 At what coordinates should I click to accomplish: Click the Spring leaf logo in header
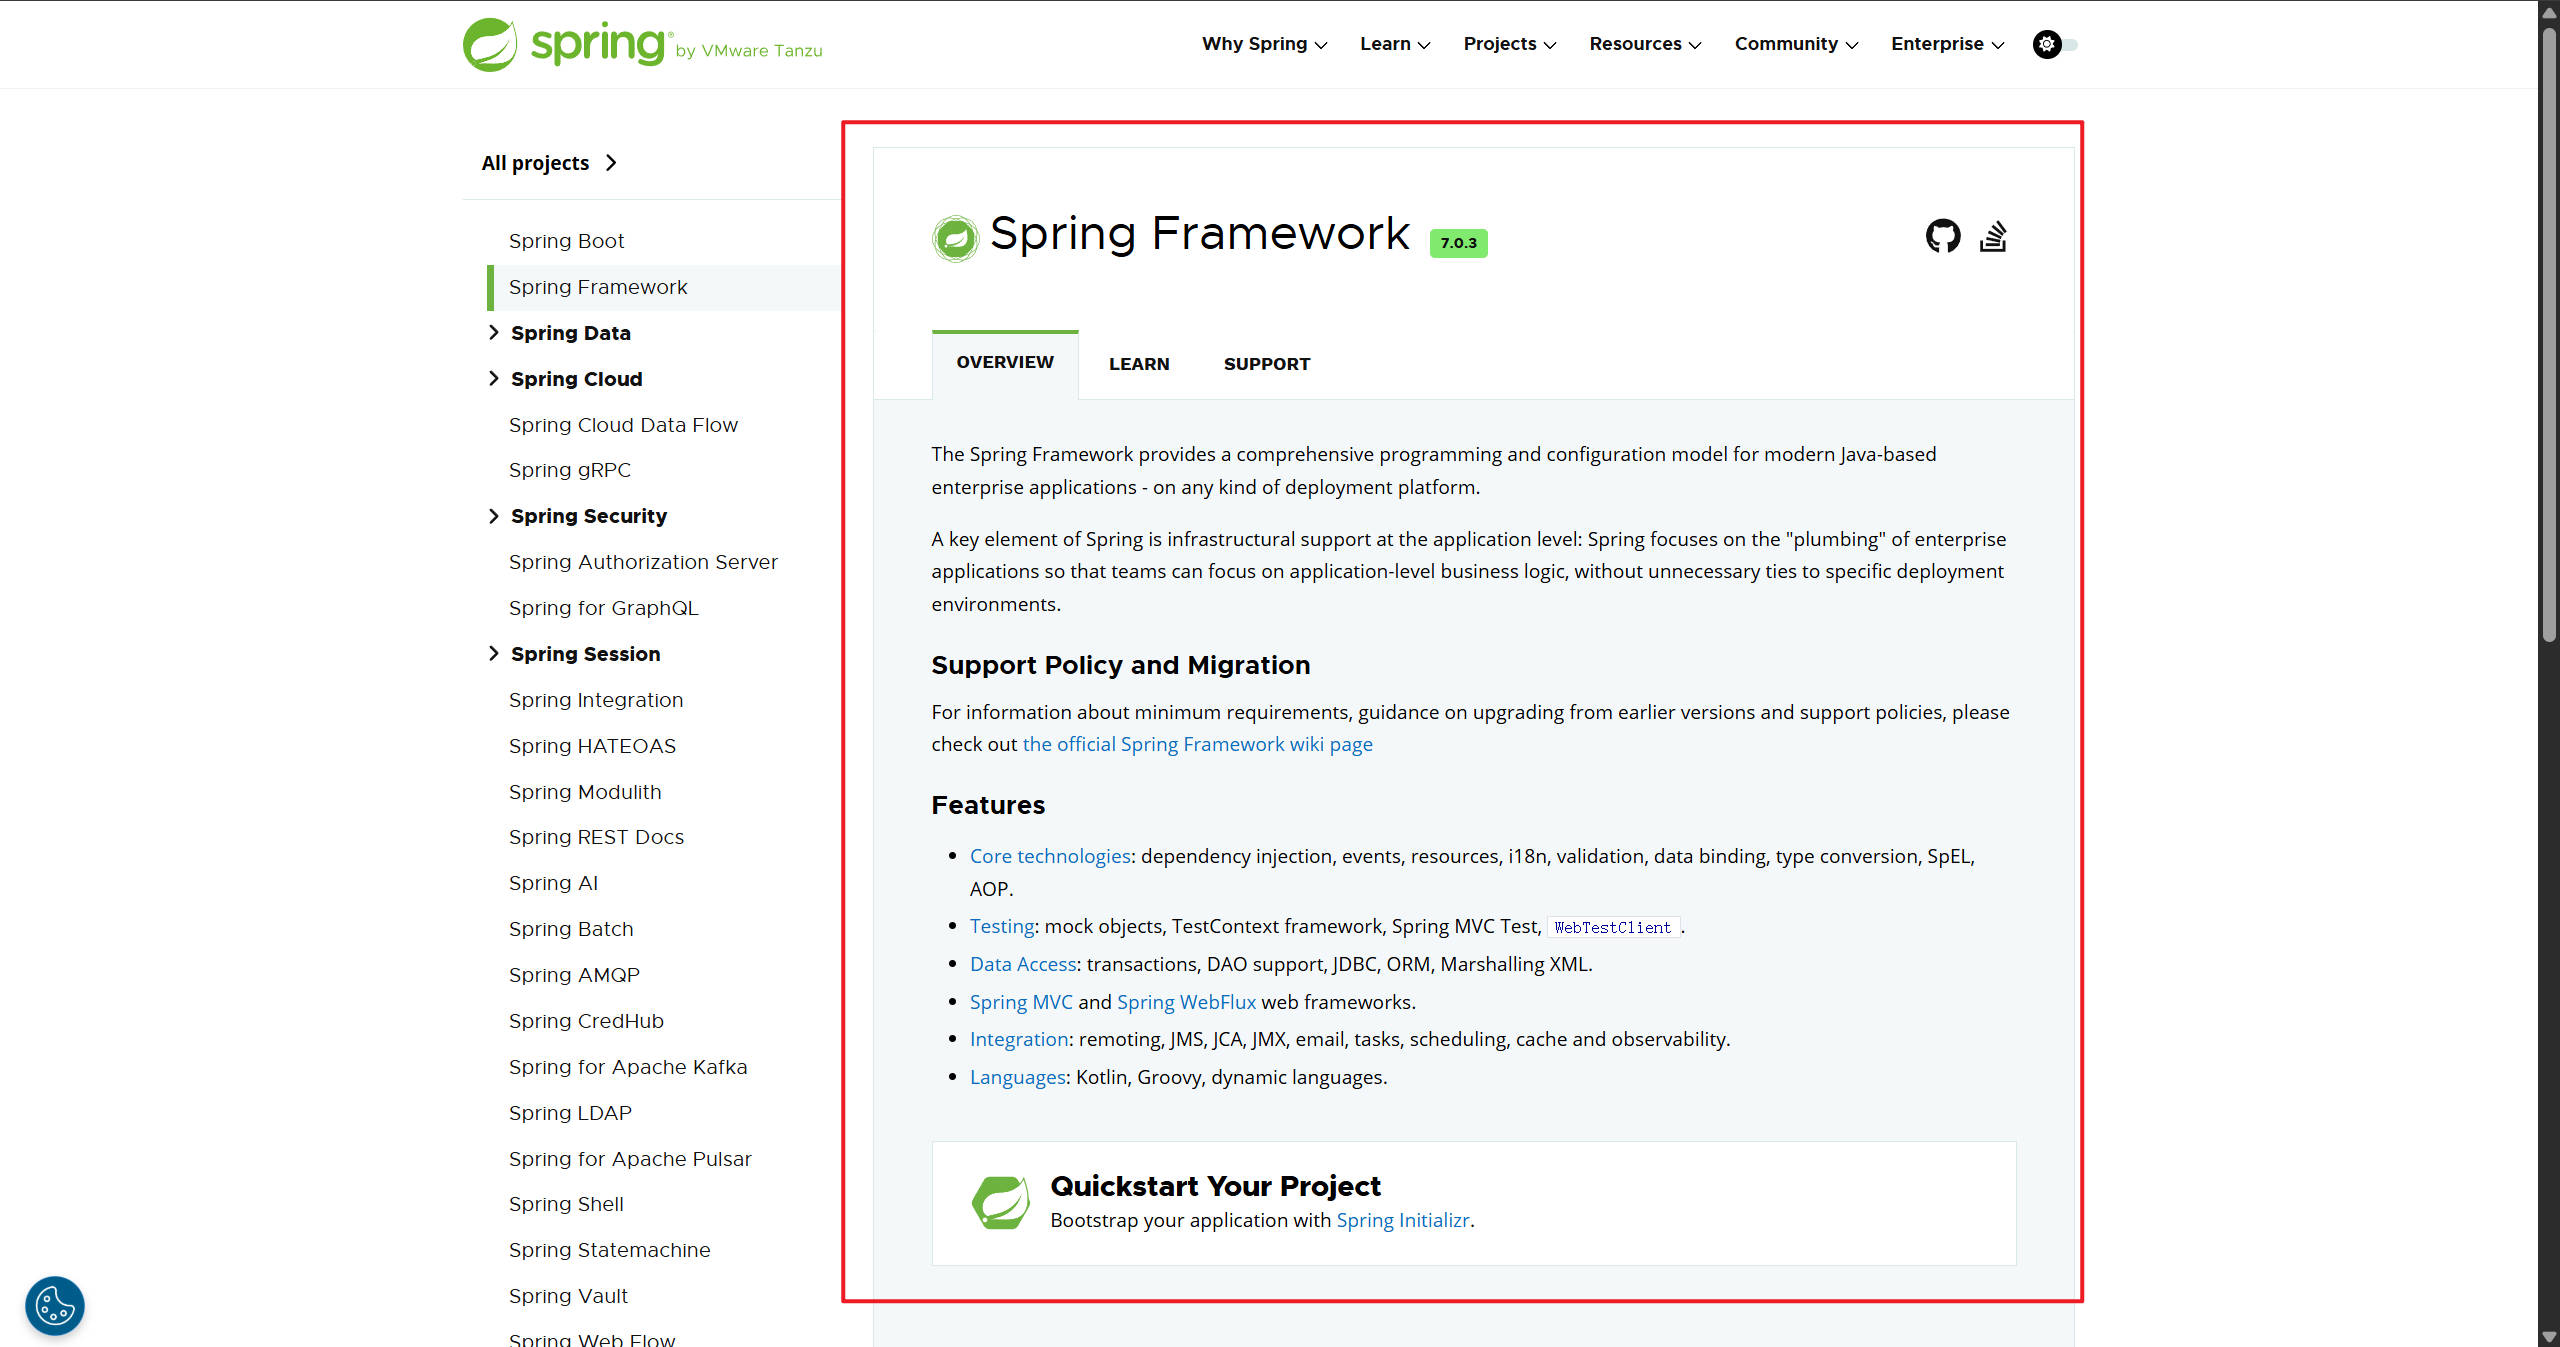(x=490, y=45)
